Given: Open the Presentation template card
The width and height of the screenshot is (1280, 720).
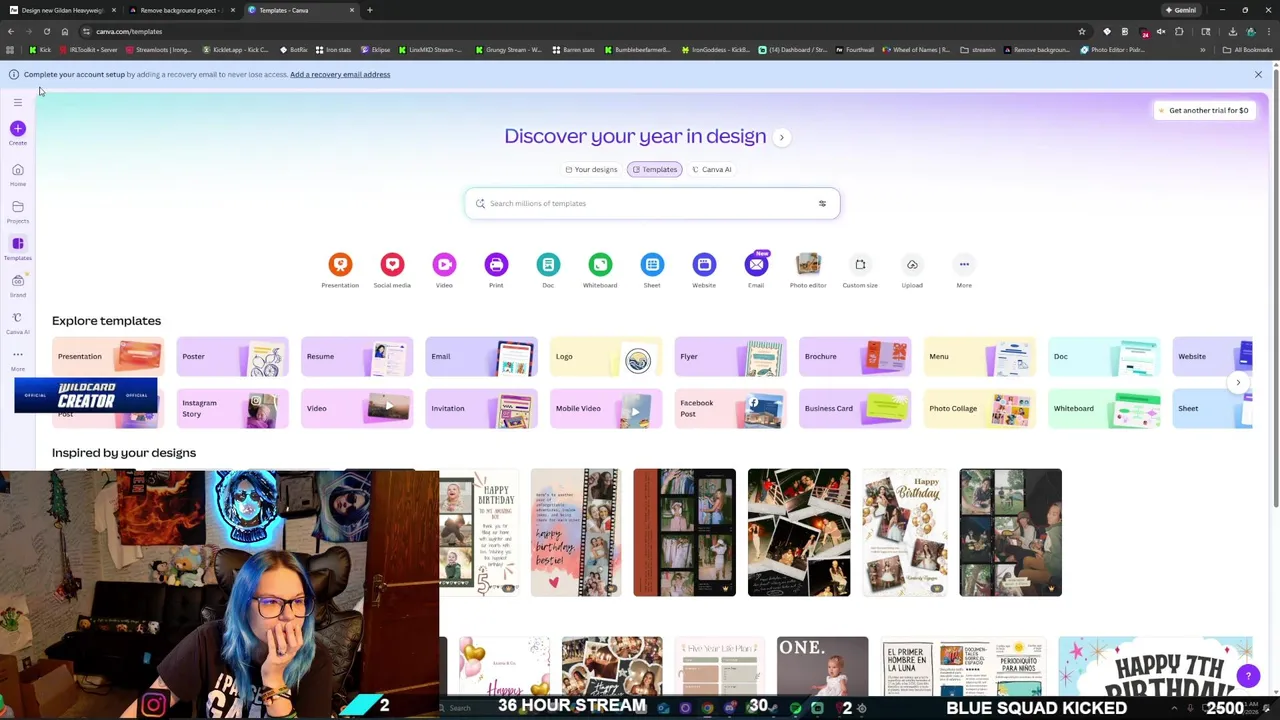Looking at the screenshot, I should tap(108, 356).
